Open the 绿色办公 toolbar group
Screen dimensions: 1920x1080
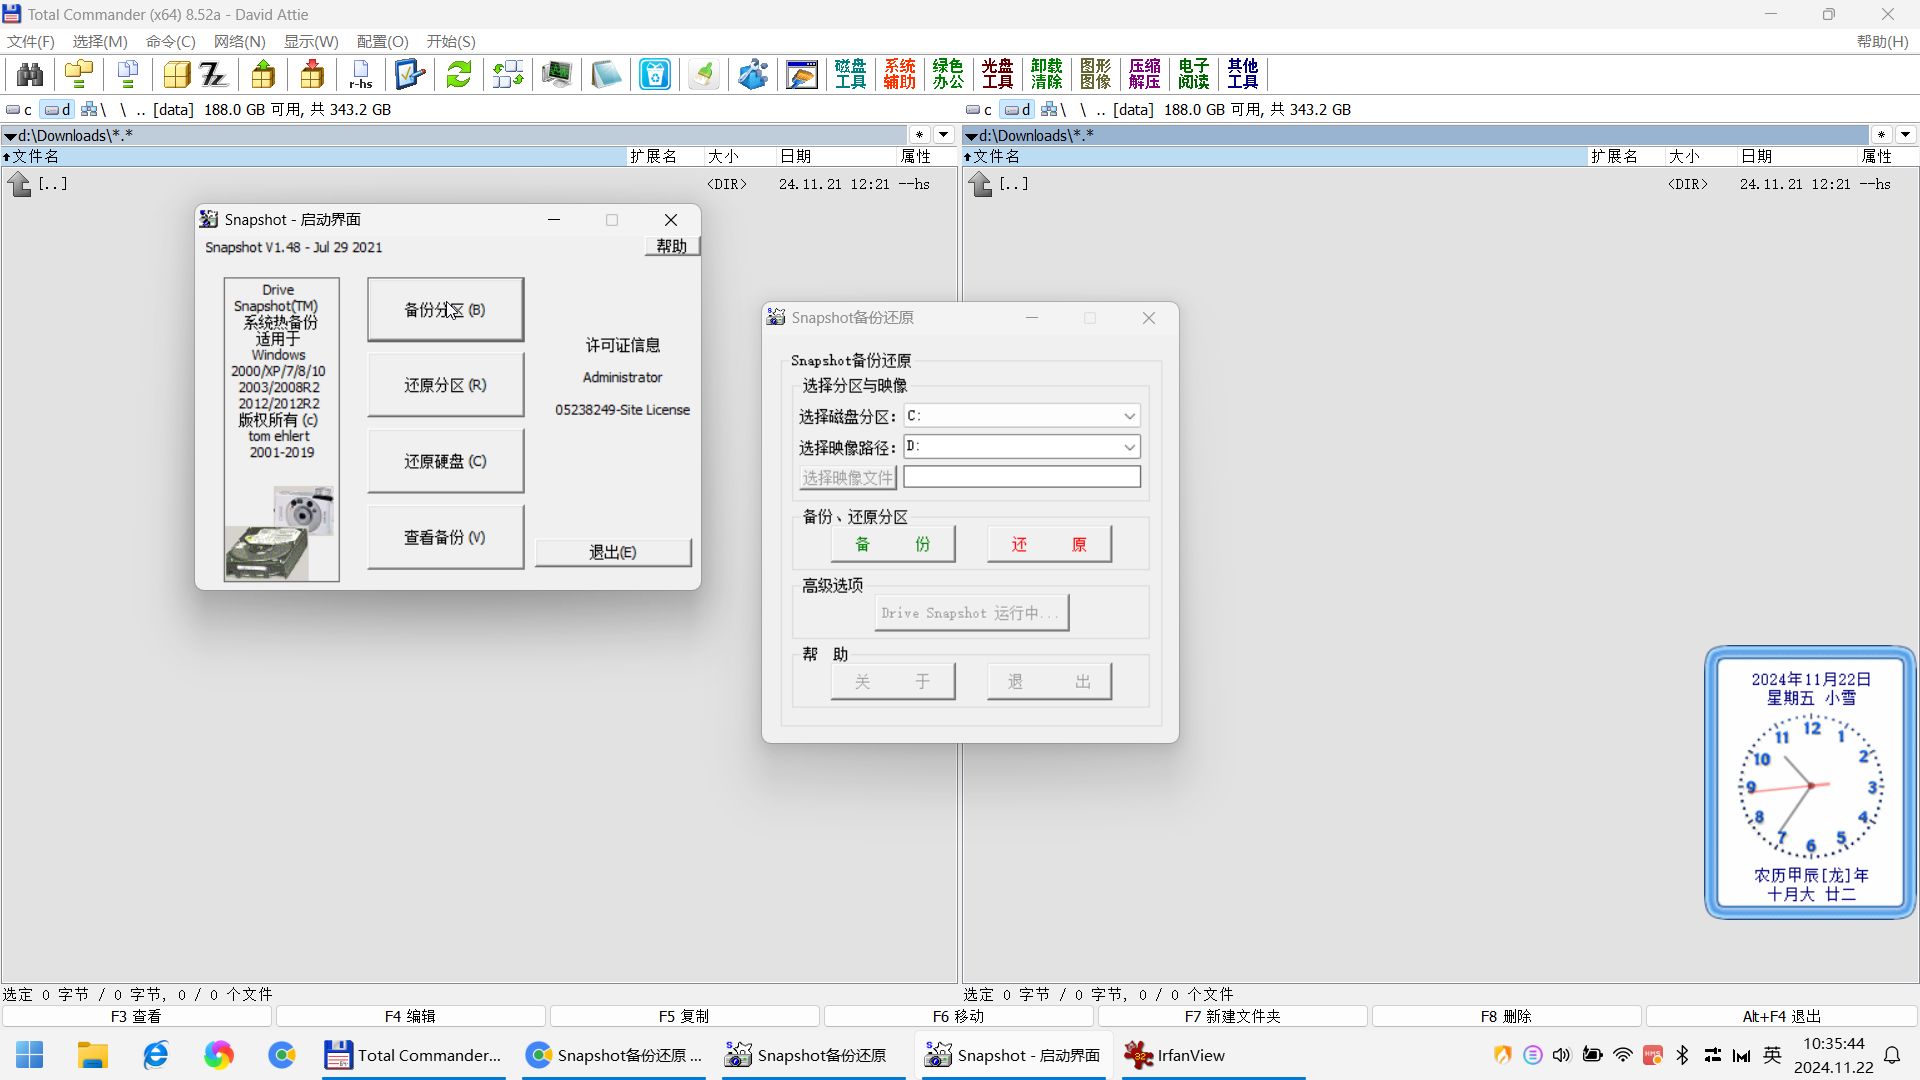(x=948, y=74)
